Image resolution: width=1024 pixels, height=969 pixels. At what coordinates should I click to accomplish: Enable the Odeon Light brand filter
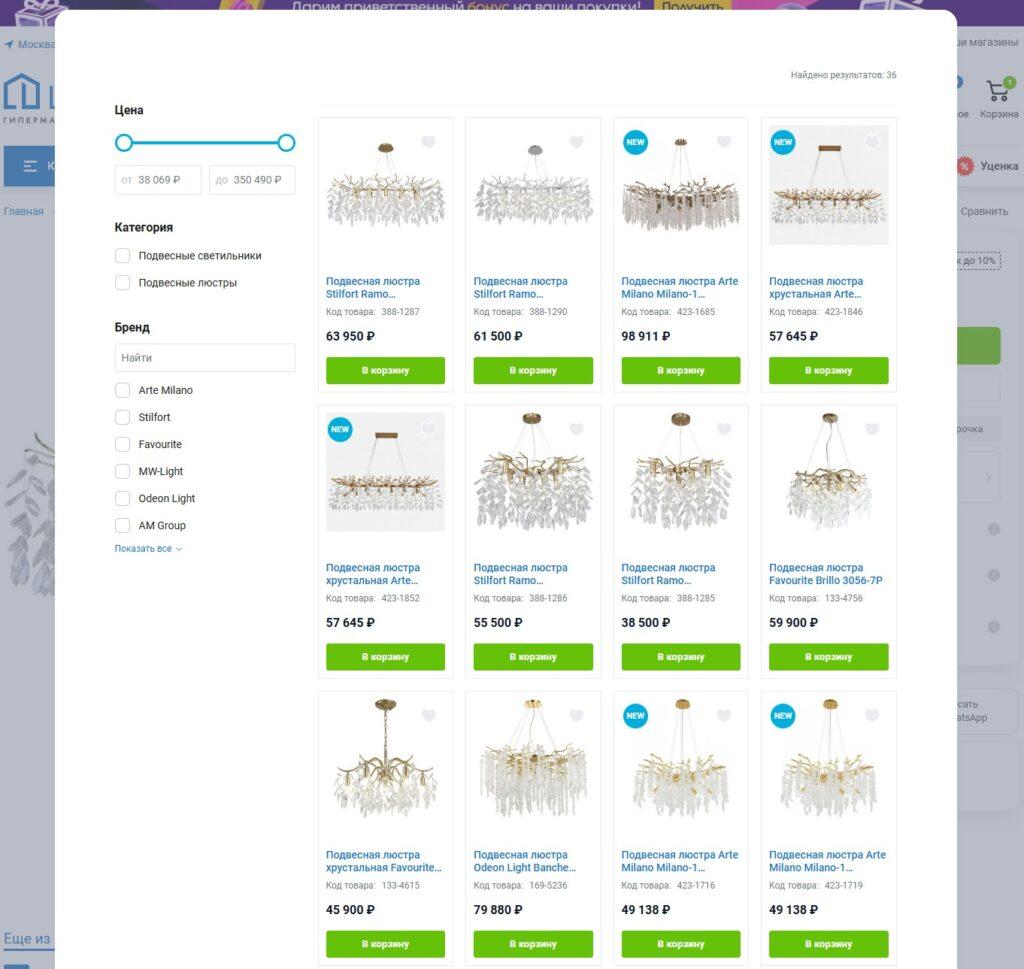122,498
